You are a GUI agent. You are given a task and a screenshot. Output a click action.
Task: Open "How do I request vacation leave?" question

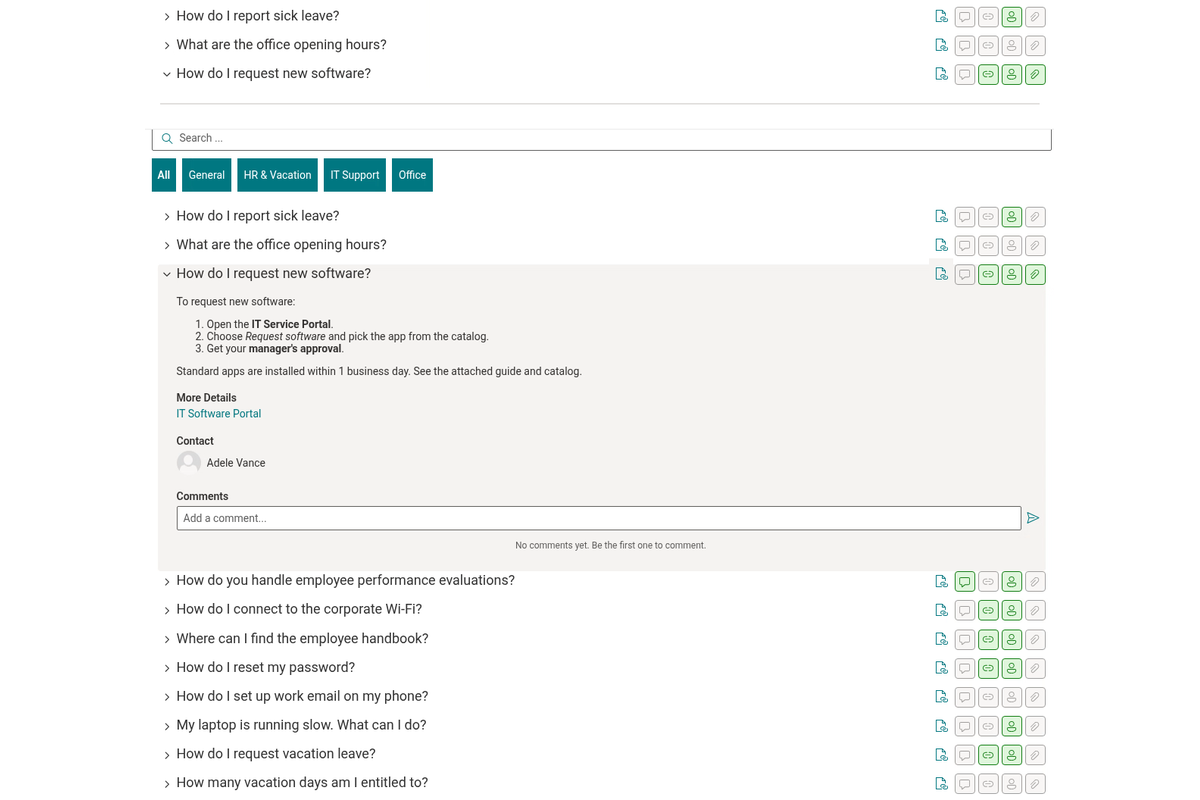276,754
